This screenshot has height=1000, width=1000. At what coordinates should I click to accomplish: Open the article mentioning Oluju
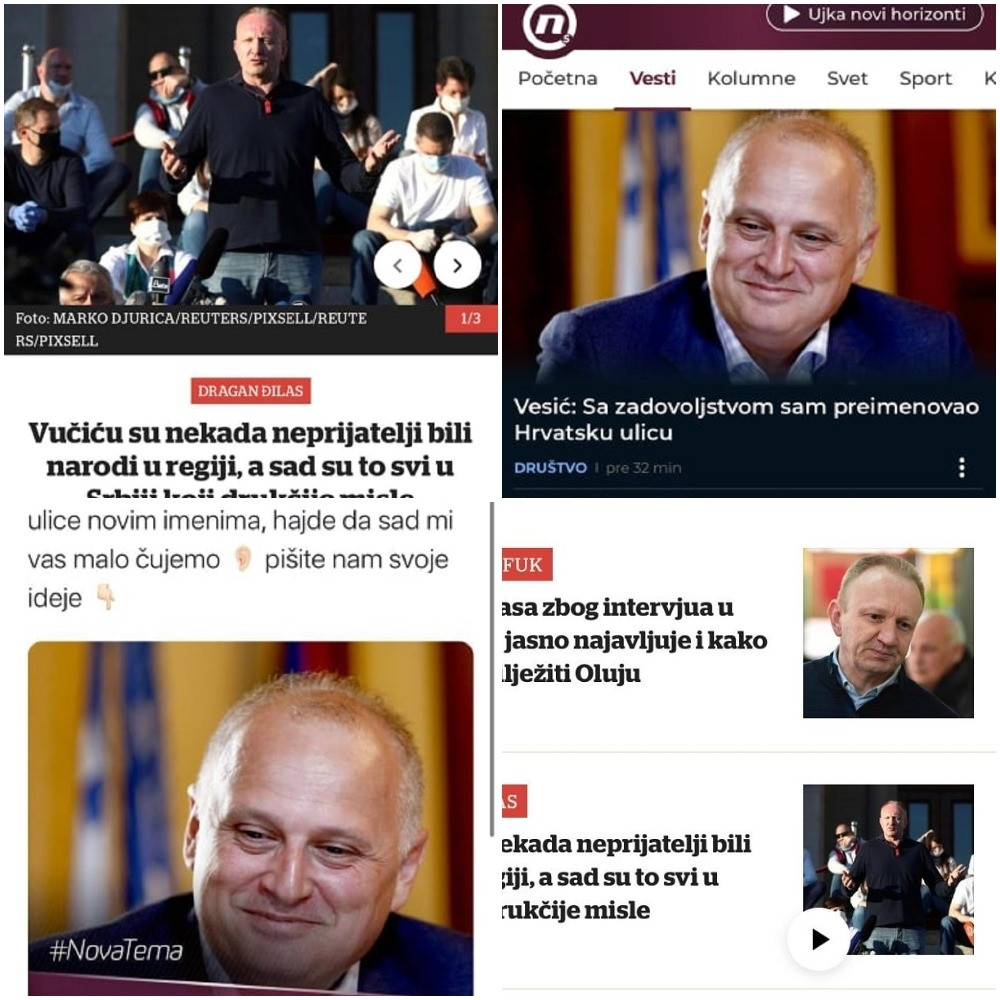coord(635,640)
